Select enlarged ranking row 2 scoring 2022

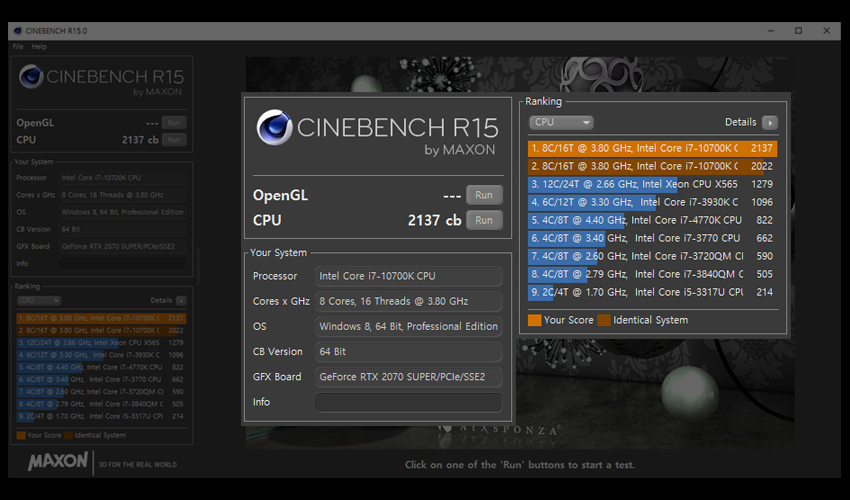(653, 166)
